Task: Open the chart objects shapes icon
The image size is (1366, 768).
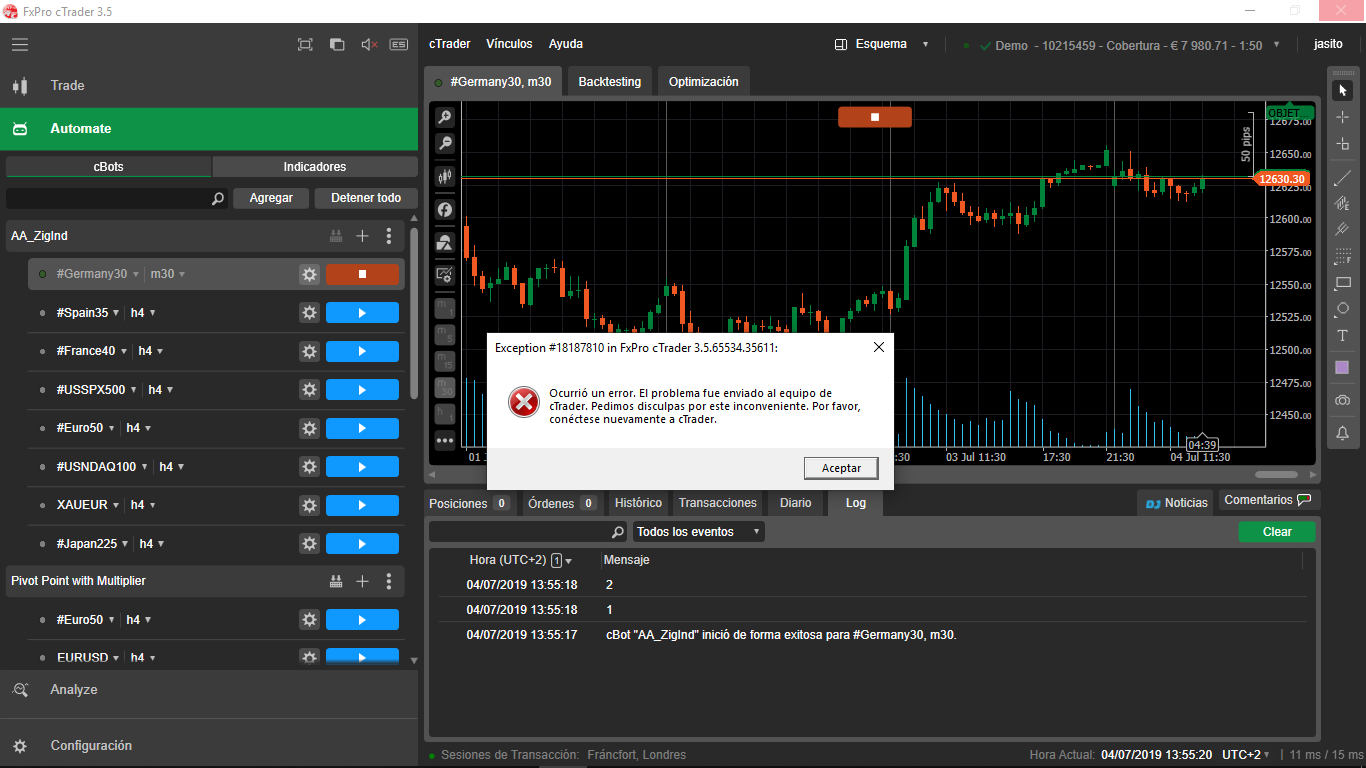Action: click(445, 242)
